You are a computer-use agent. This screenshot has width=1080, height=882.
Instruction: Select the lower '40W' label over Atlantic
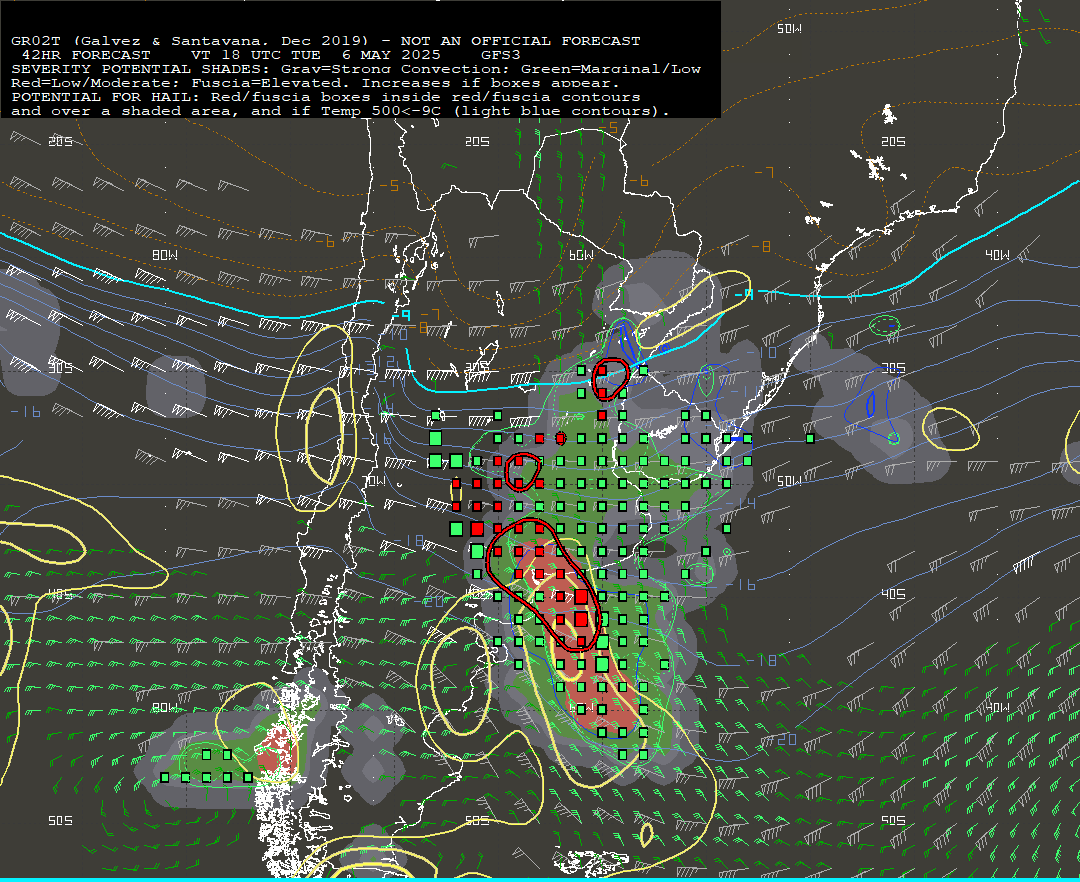(x=997, y=707)
